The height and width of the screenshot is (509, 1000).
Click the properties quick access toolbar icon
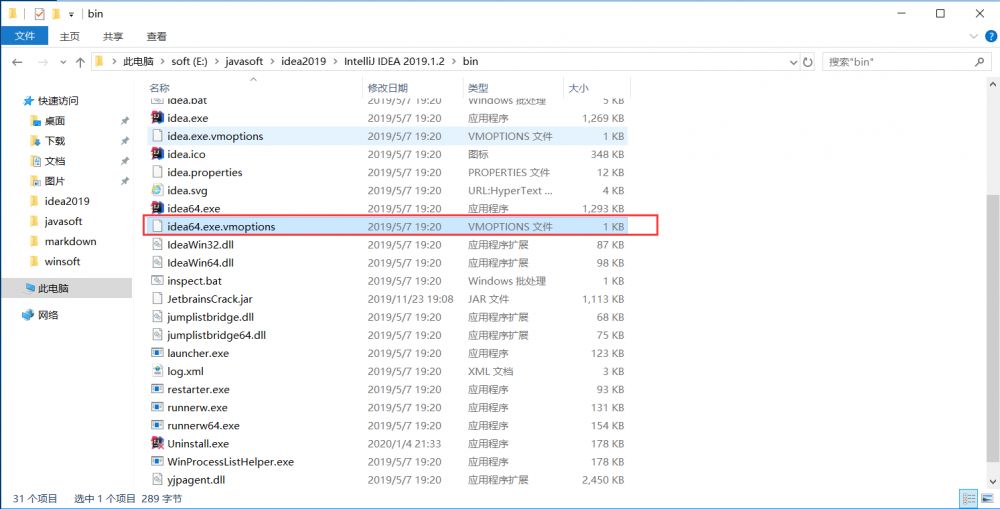[40, 13]
